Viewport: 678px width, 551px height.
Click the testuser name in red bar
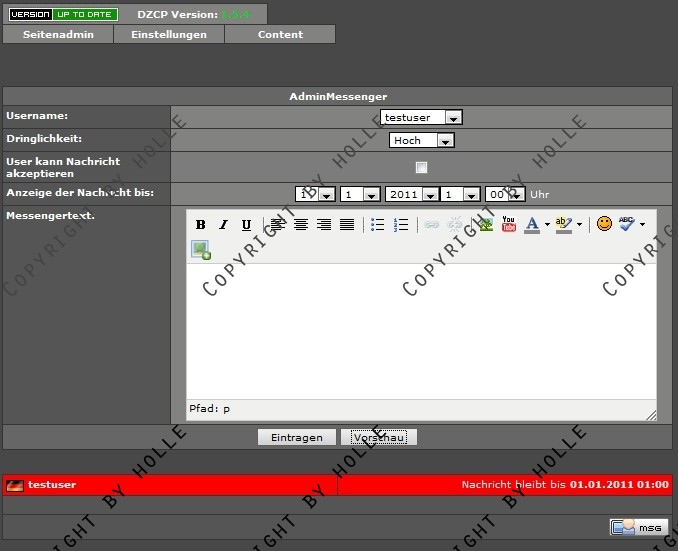(x=52, y=484)
